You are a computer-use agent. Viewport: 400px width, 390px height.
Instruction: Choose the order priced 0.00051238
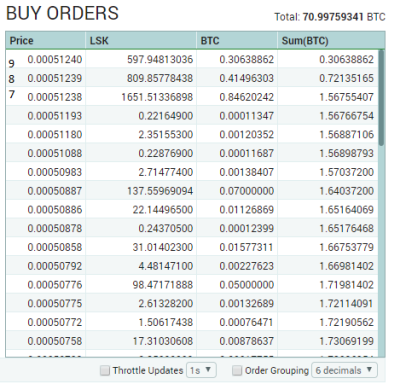192,97
